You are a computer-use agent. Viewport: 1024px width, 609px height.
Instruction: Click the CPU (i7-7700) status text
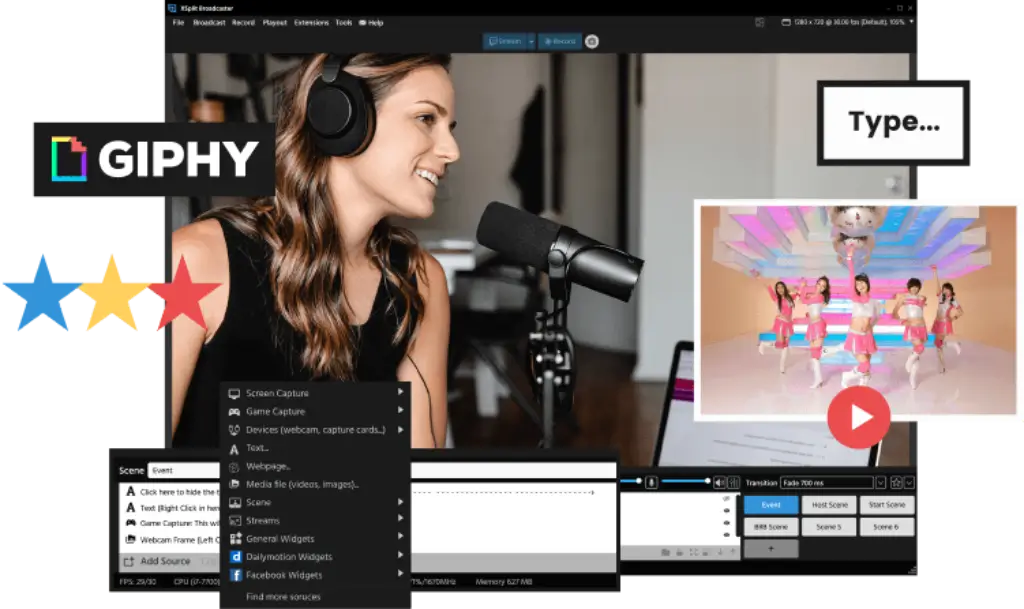[197, 582]
